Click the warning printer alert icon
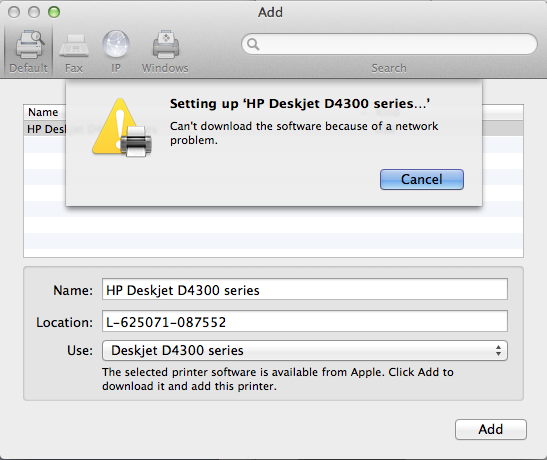 point(122,128)
